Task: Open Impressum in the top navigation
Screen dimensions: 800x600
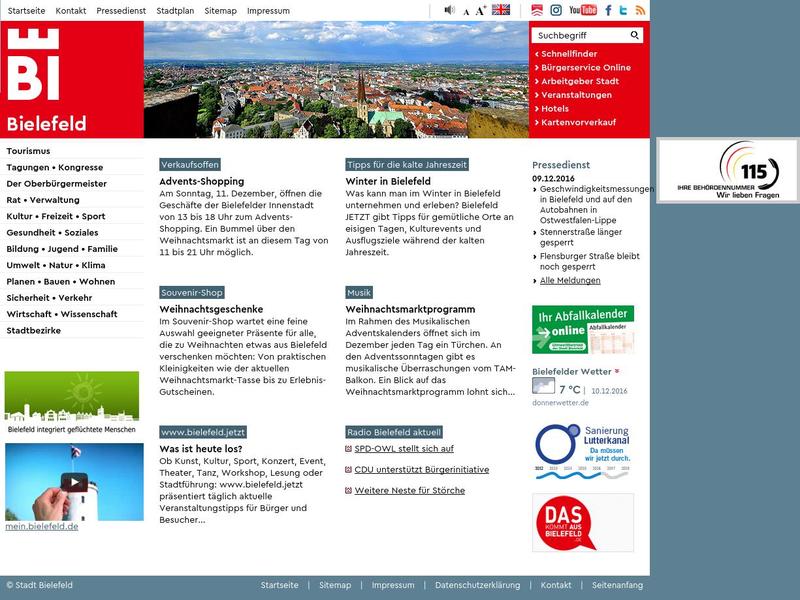Action: click(268, 11)
